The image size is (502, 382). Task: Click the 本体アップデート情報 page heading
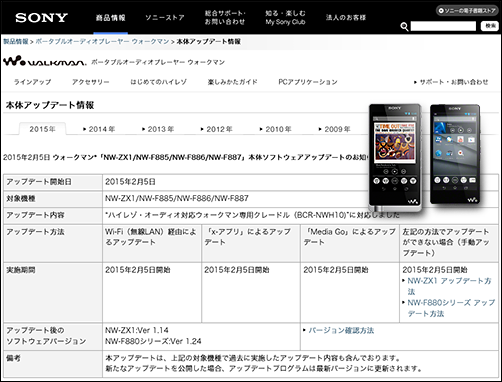[x=50, y=105]
